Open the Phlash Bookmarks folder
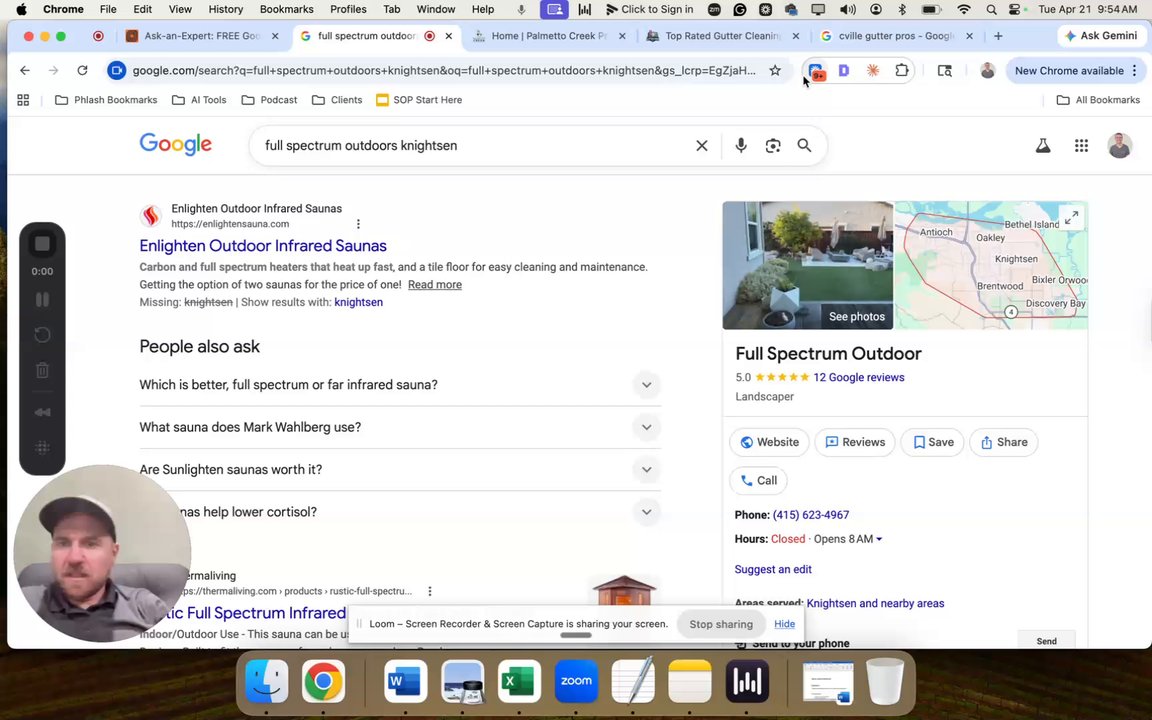The image size is (1152, 720). (106, 100)
